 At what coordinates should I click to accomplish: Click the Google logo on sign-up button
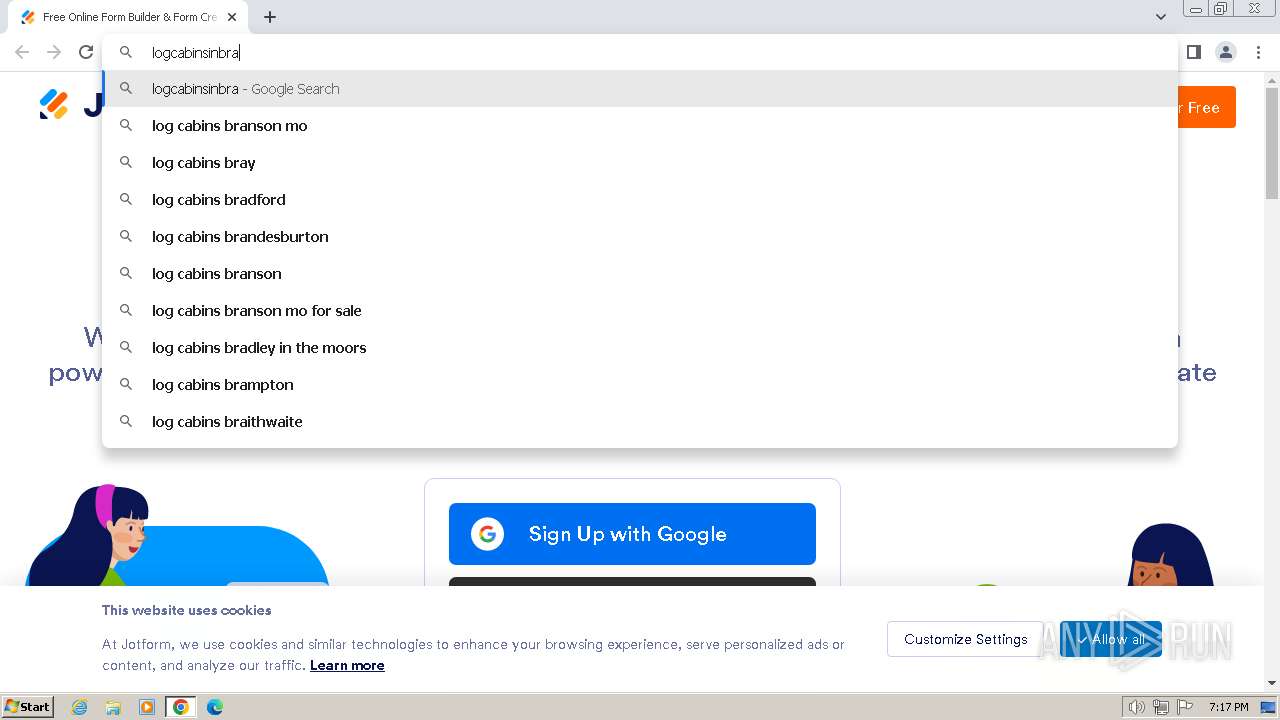click(x=487, y=534)
